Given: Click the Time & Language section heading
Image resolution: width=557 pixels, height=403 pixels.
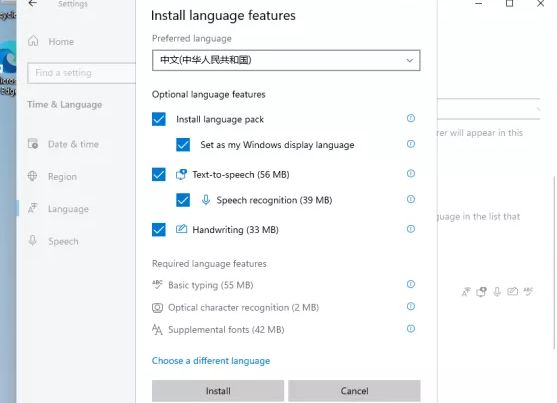Looking at the screenshot, I should tap(65, 104).
